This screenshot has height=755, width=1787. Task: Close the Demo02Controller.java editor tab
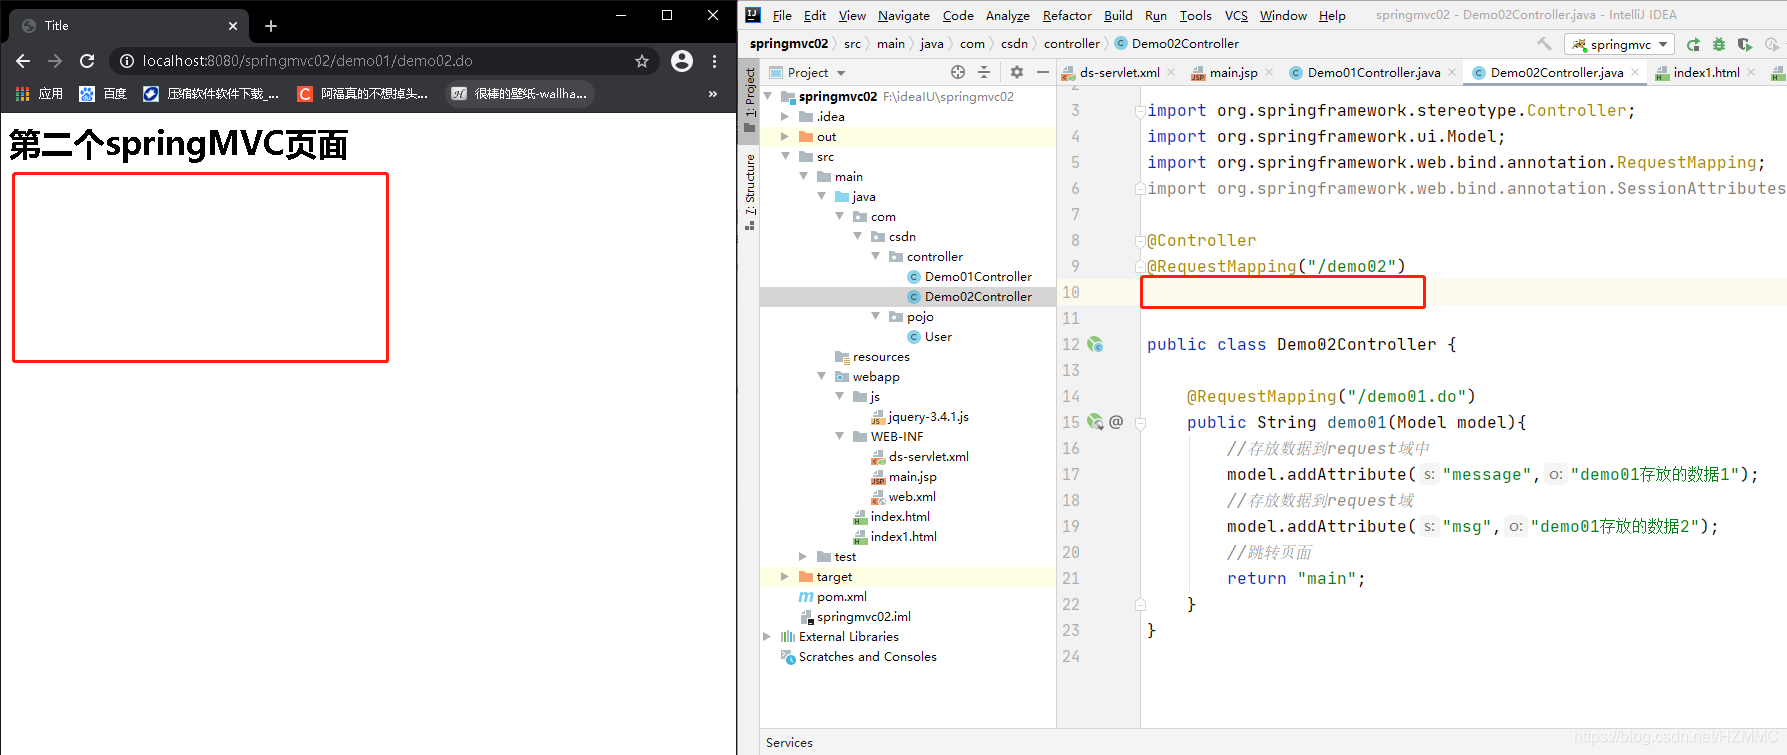click(1635, 72)
